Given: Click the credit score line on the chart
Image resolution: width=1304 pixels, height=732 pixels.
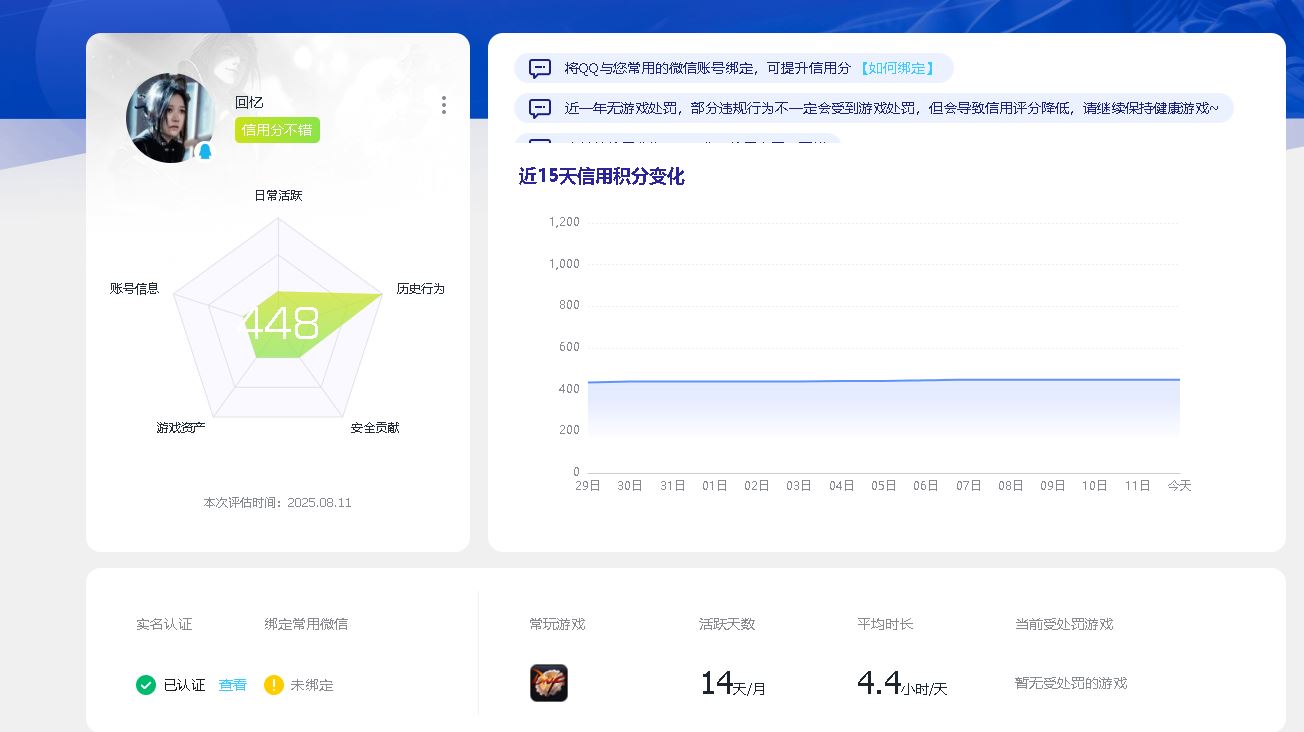Looking at the screenshot, I should point(880,381).
